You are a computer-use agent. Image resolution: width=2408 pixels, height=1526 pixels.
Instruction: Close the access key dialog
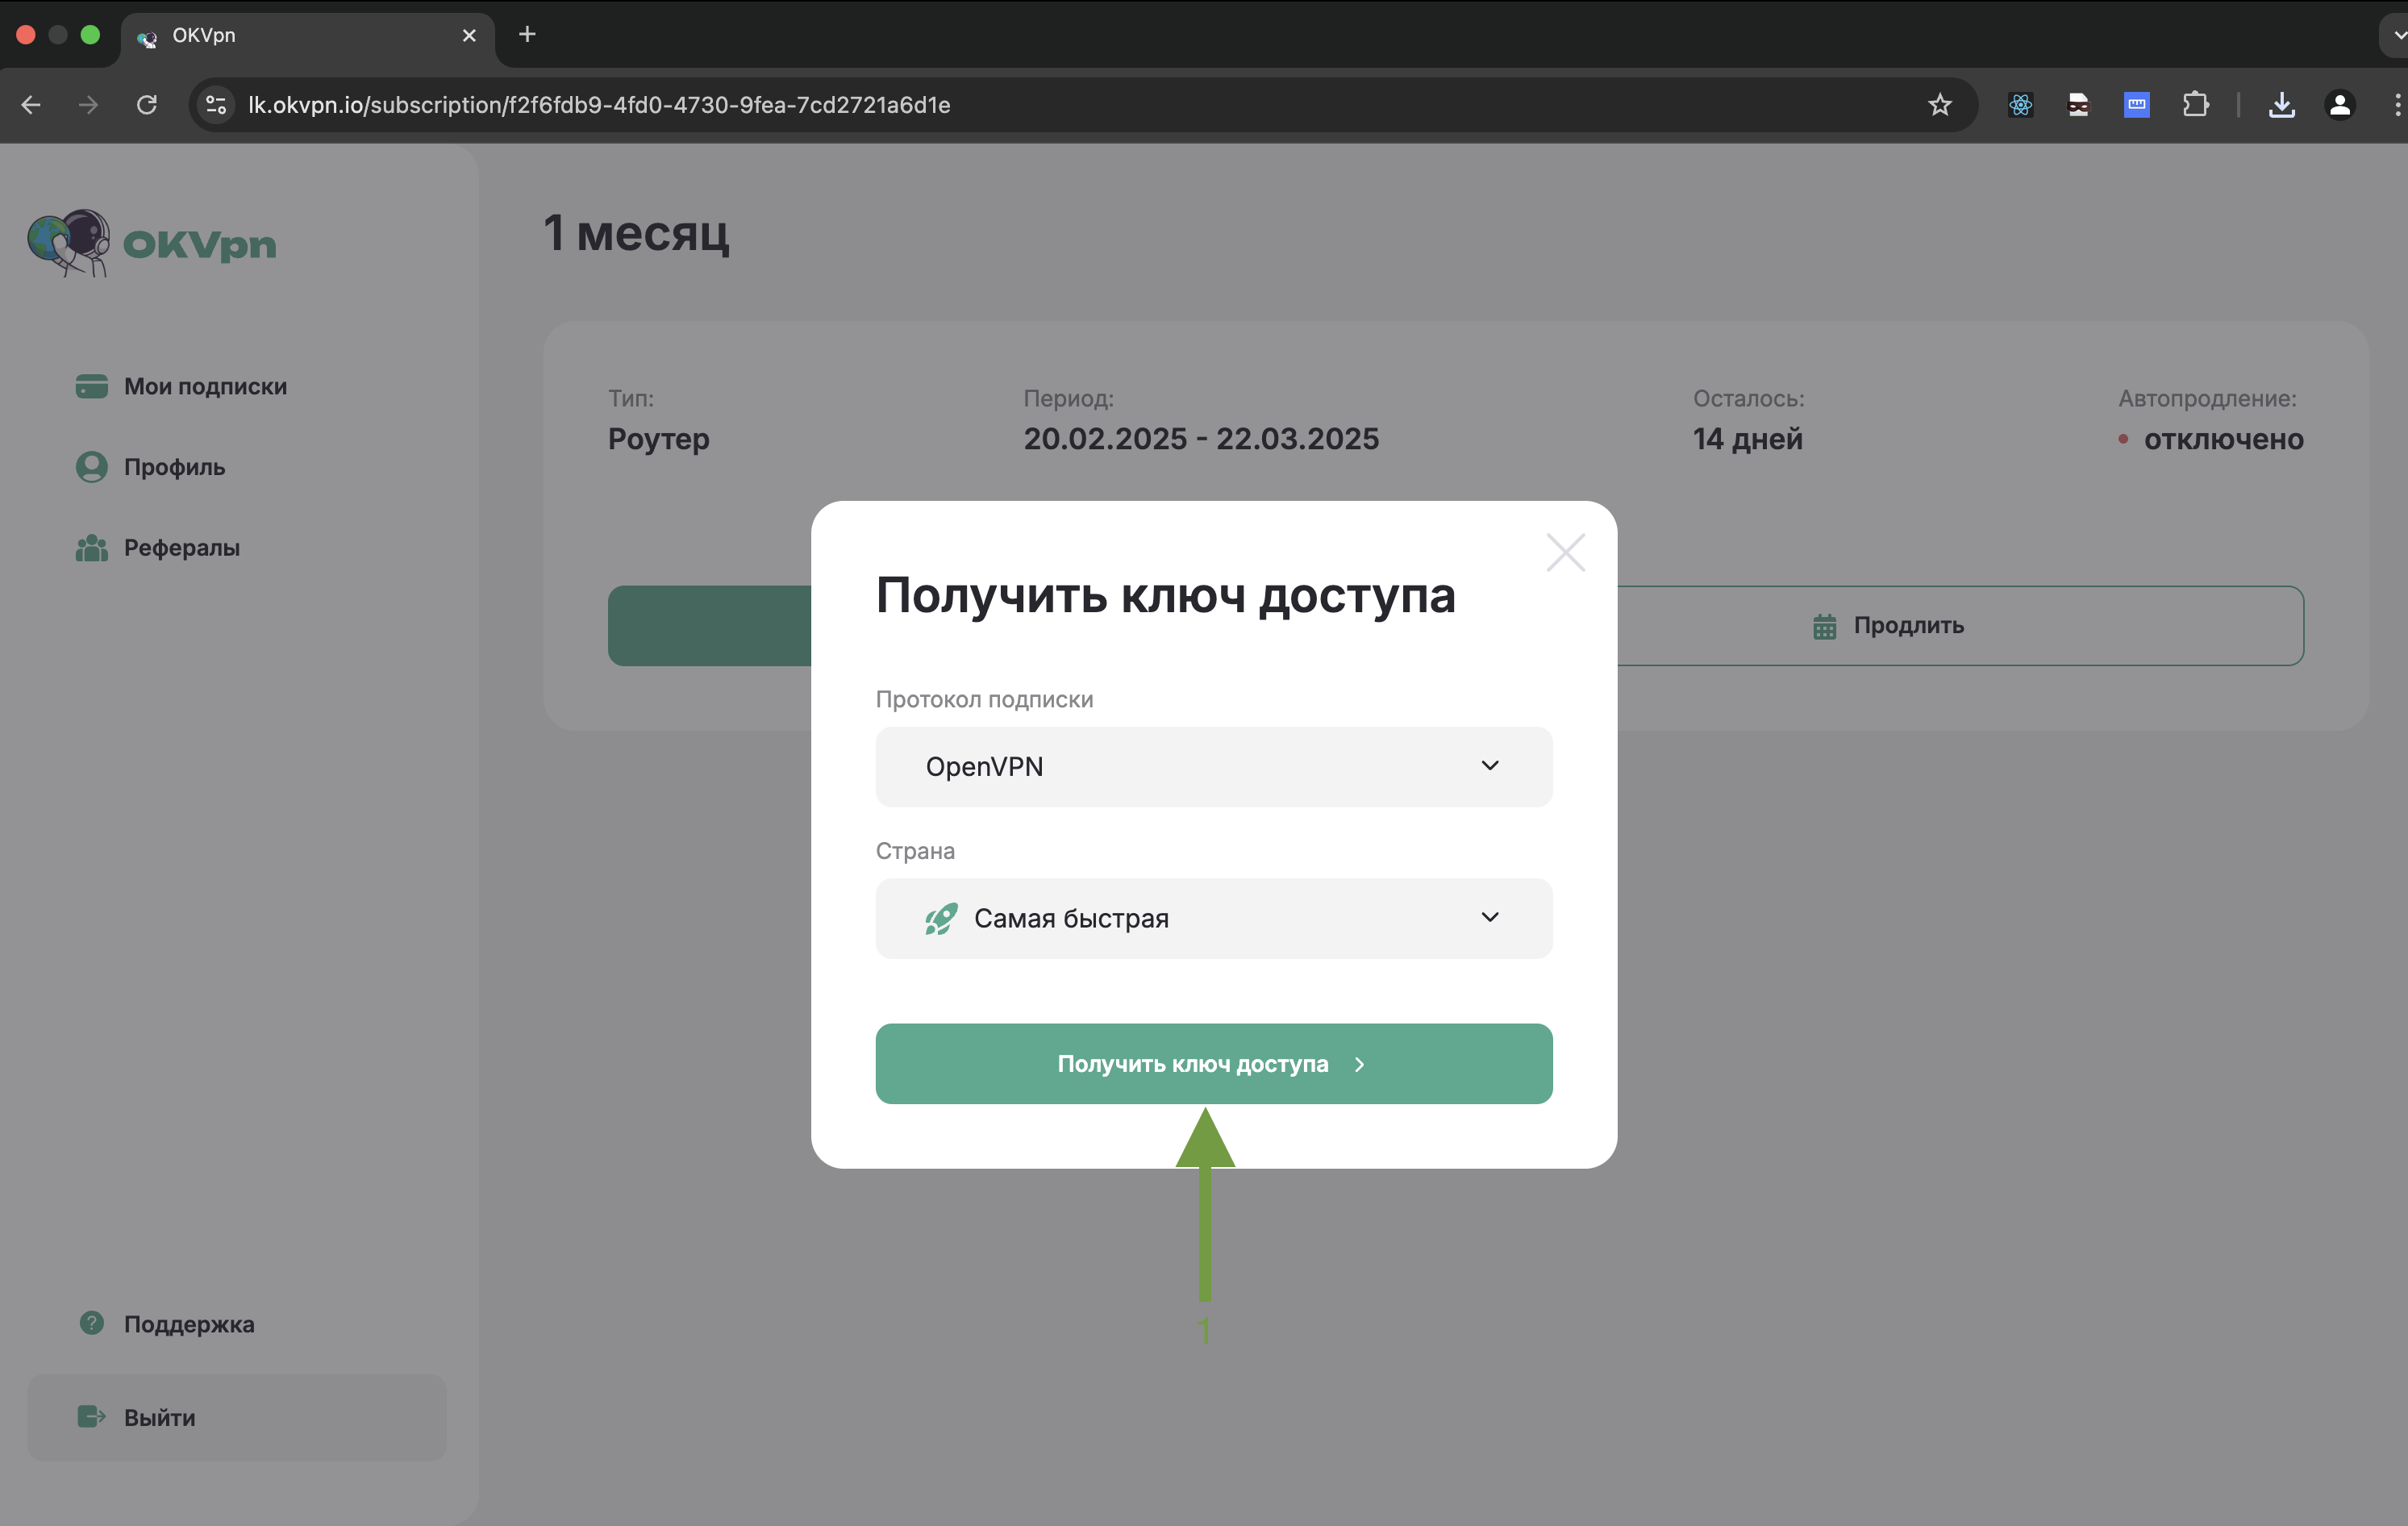pyautogui.click(x=1565, y=552)
